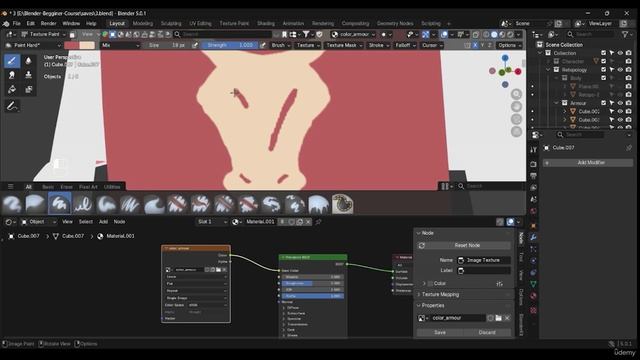
Task: Open Slot 1 material slot dropdown
Action: coord(212,222)
